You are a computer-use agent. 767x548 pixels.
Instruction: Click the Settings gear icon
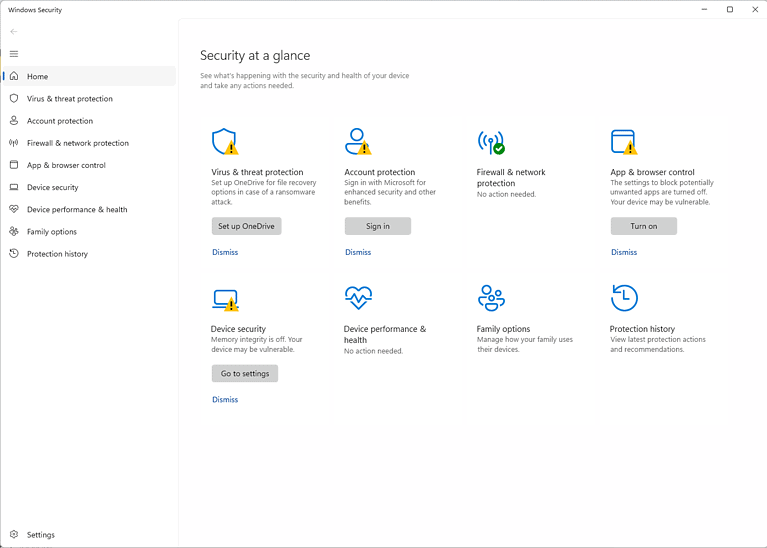pyautogui.click(x=14, y=534)
